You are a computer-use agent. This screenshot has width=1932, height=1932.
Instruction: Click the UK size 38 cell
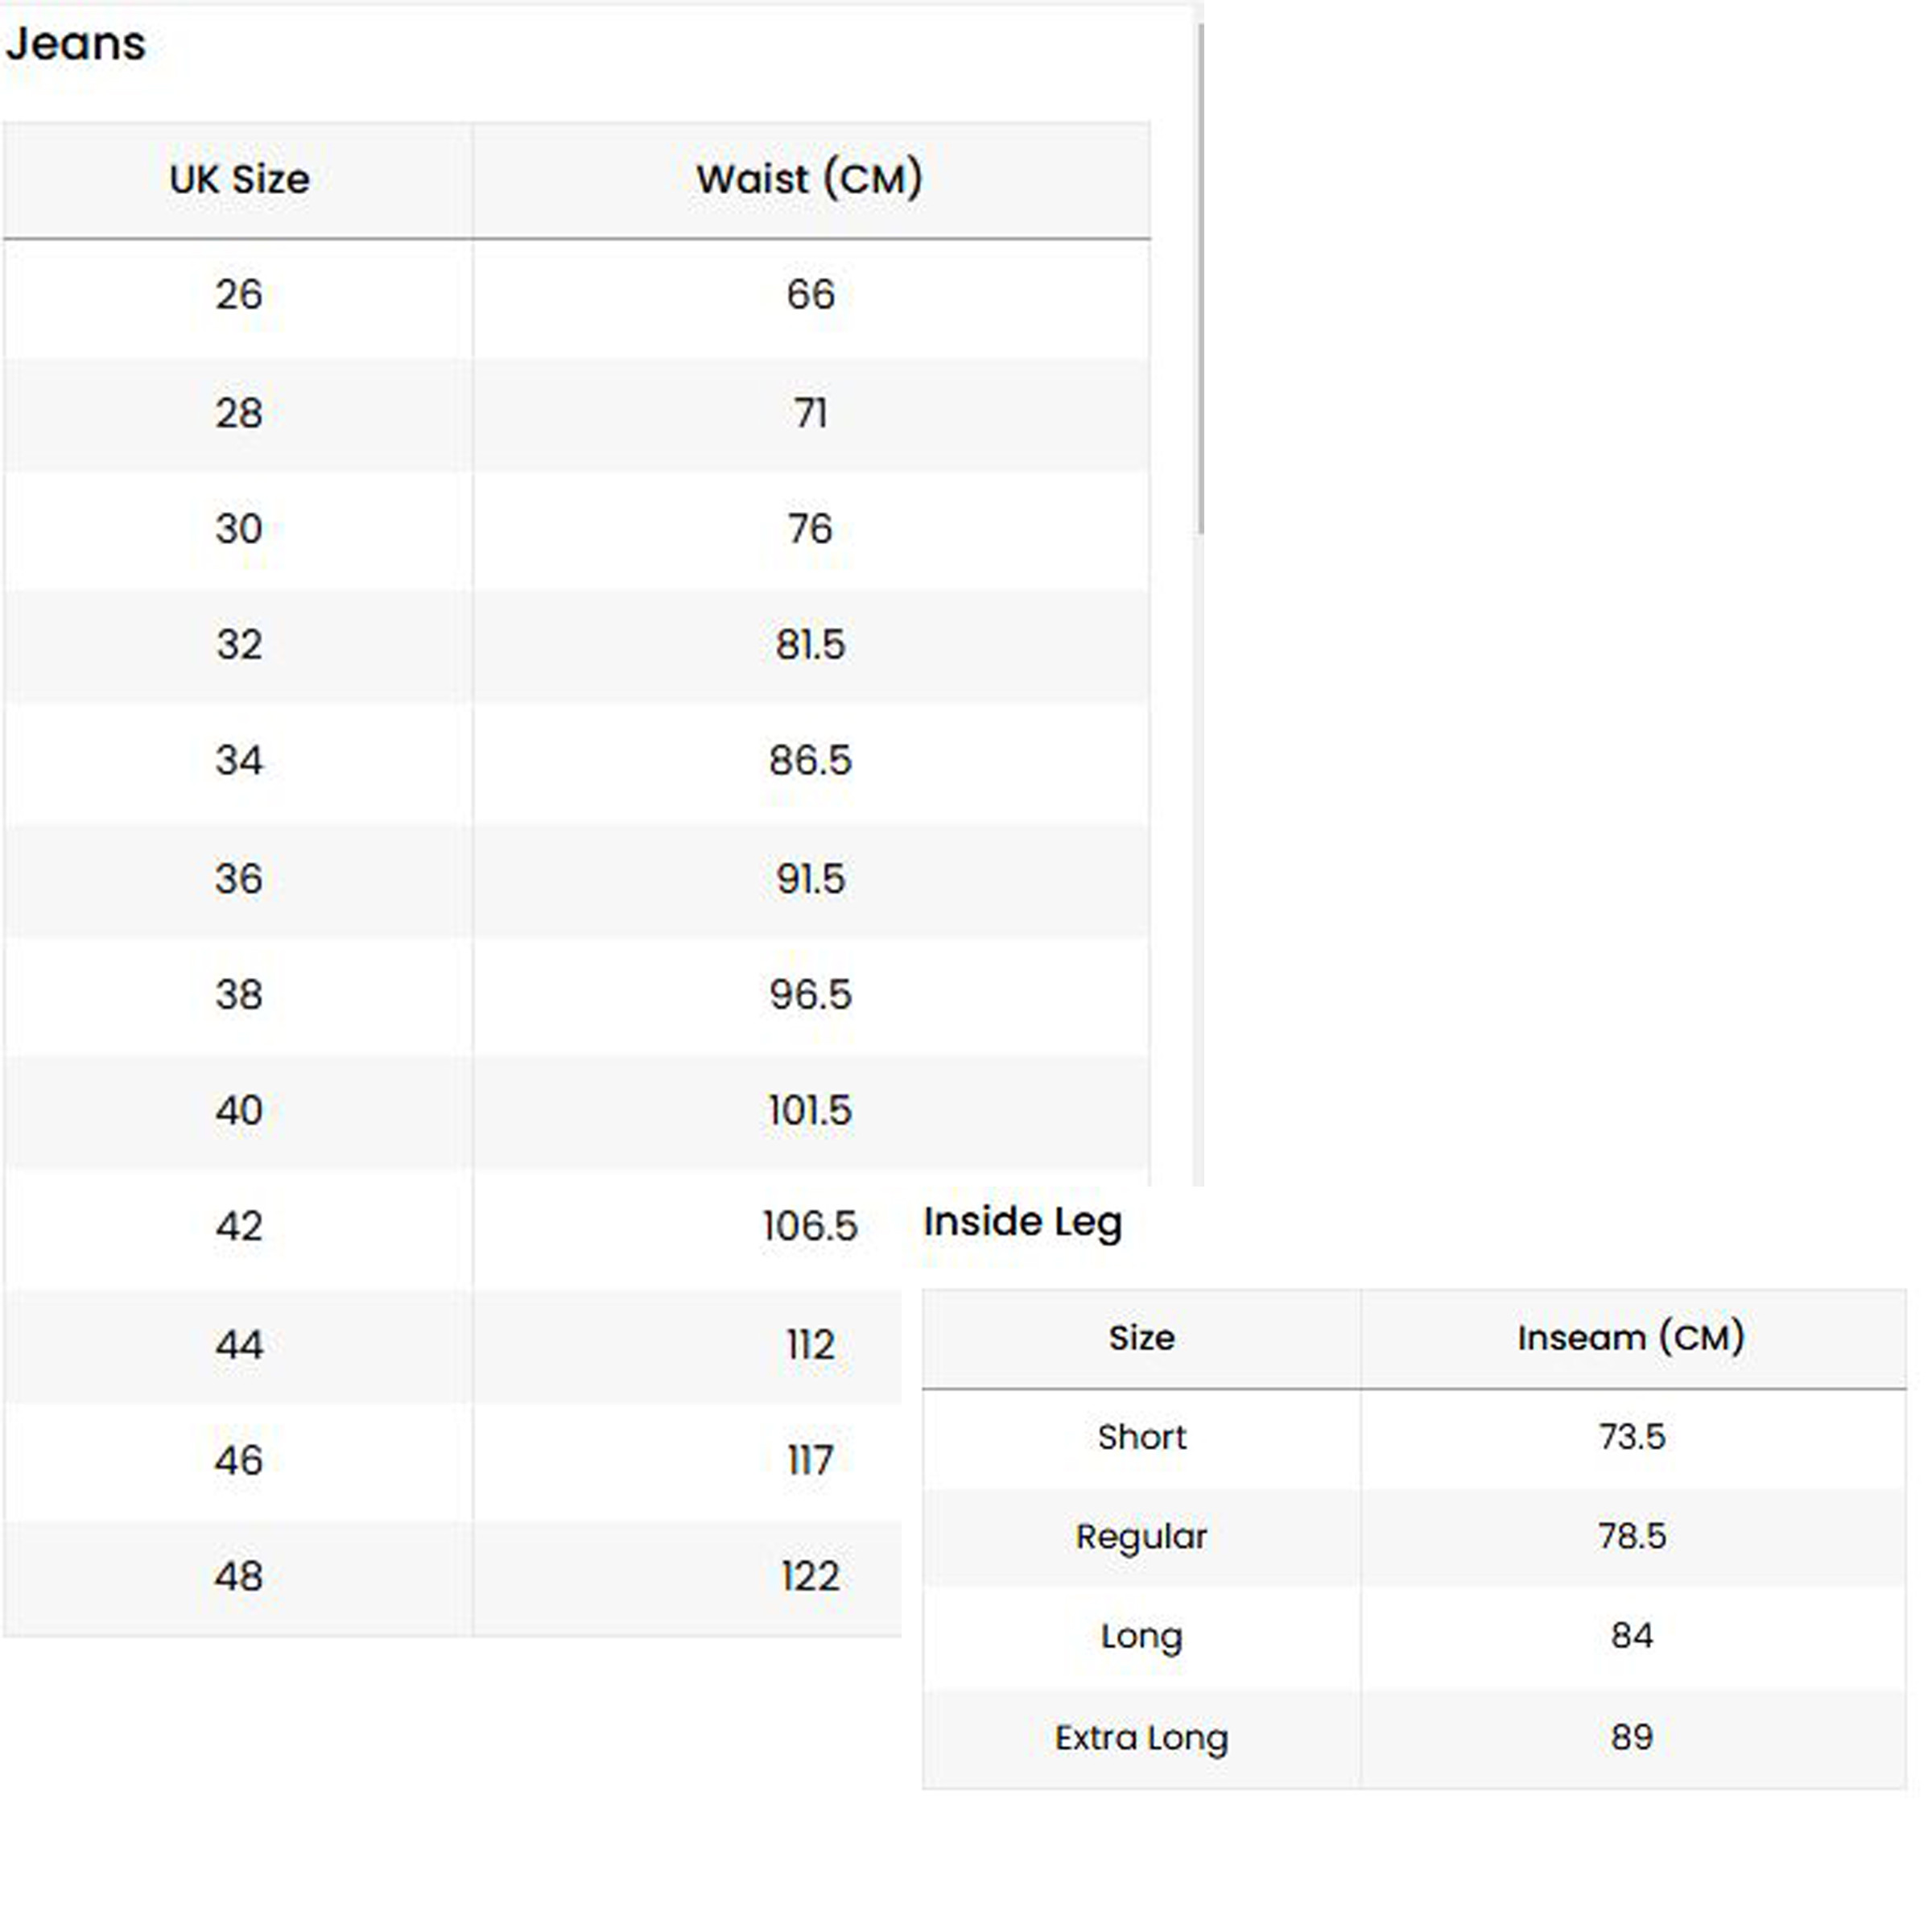coord(239,995)
